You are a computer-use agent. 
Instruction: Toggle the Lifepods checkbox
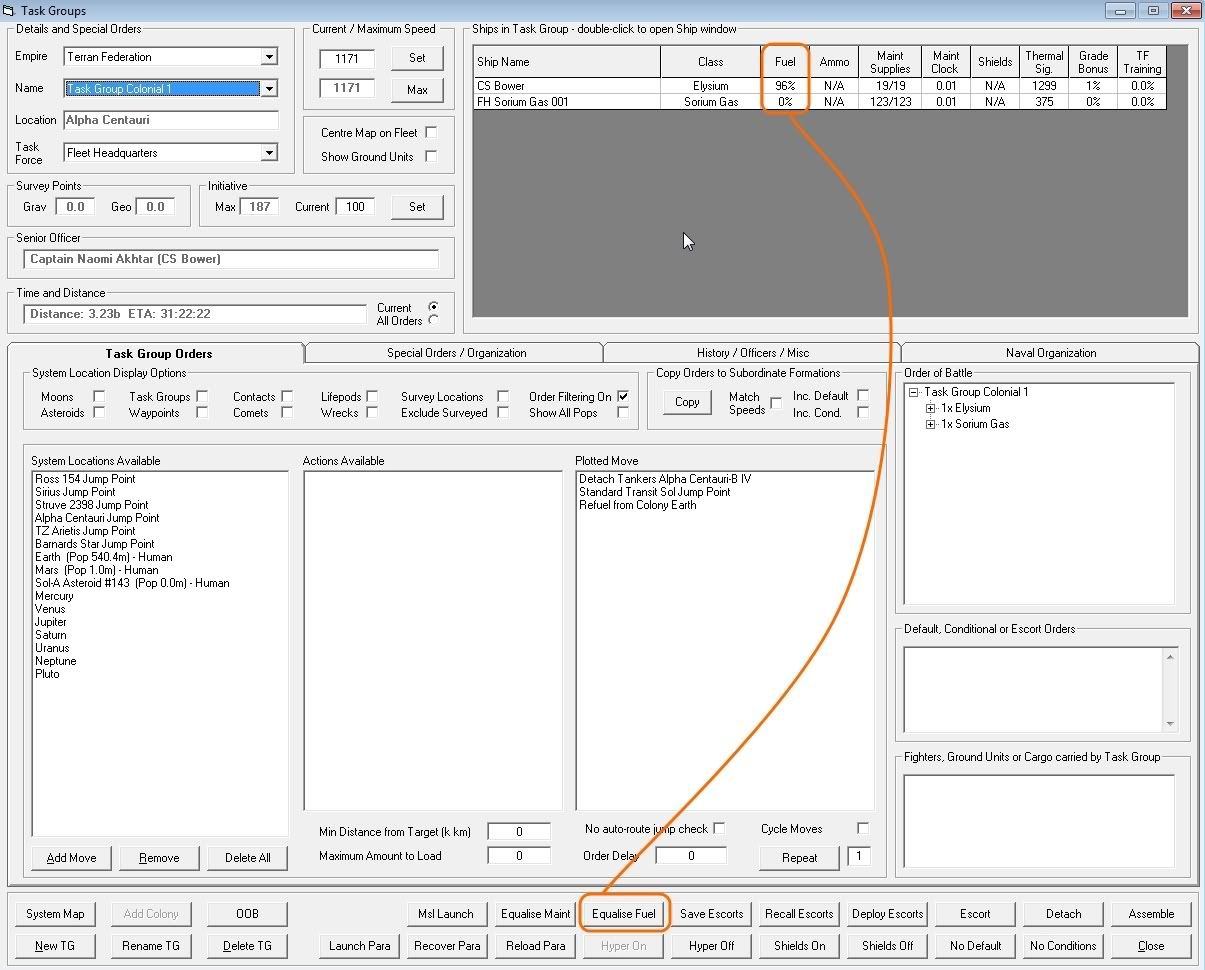click(372, 396)
